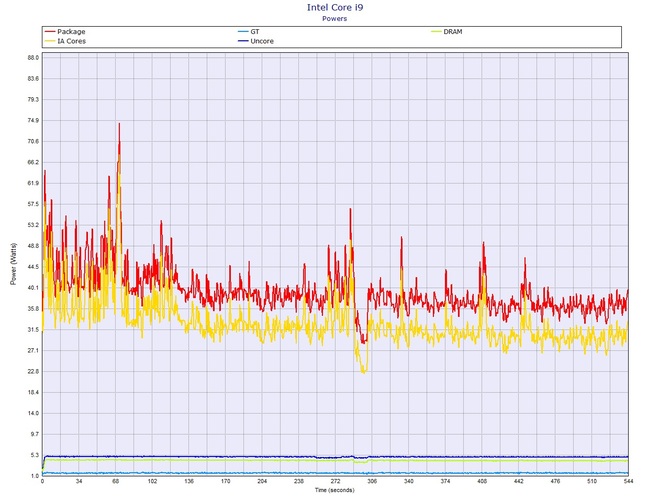670x502 pixels.
Task: Click the 57.5 power axis value
Action: 34,204
